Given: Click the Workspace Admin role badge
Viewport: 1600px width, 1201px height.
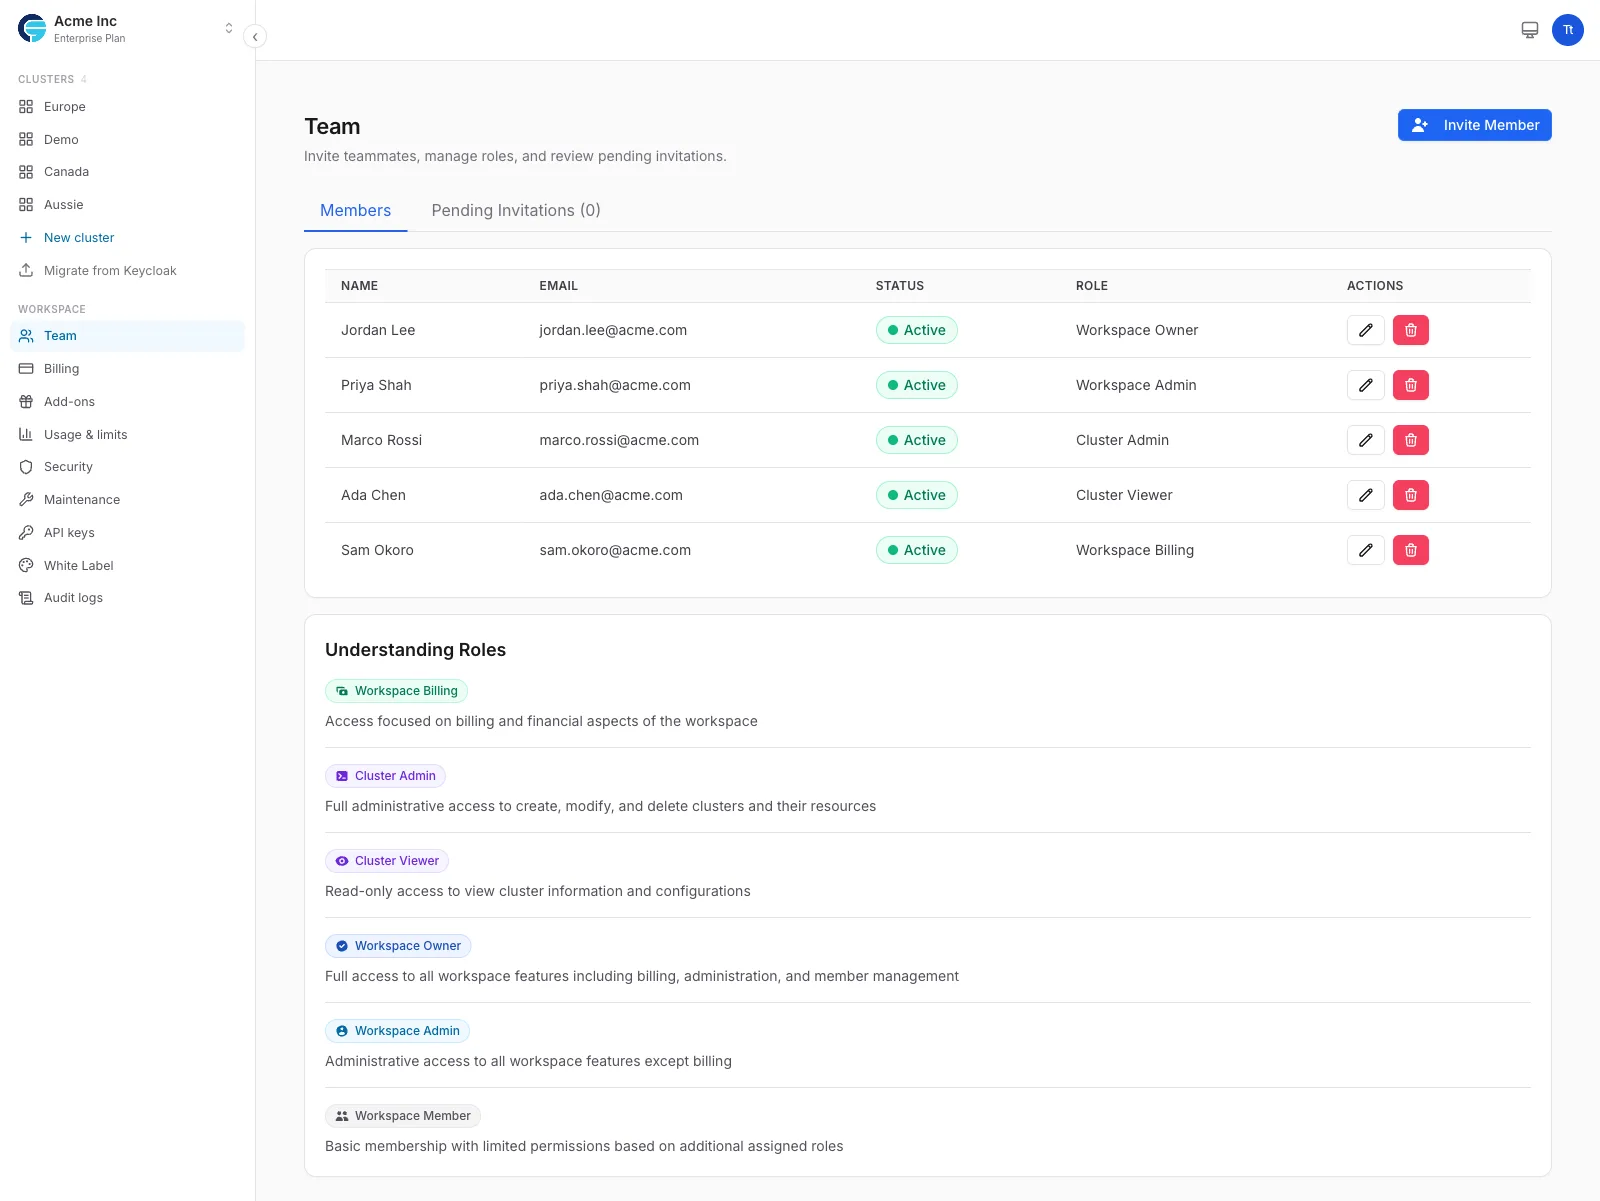Looking at the screenshot, I should pos(397,1031).
